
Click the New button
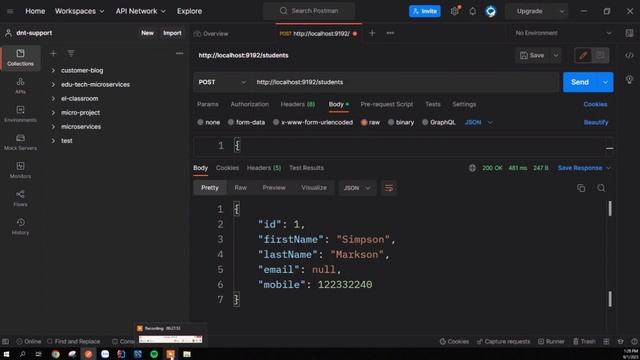147,33
